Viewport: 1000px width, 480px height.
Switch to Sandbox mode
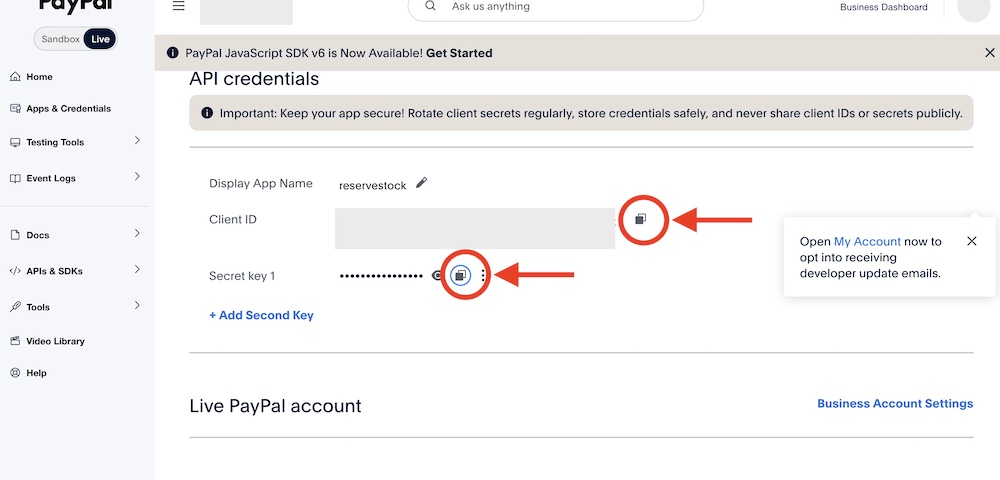coord(59,39)
